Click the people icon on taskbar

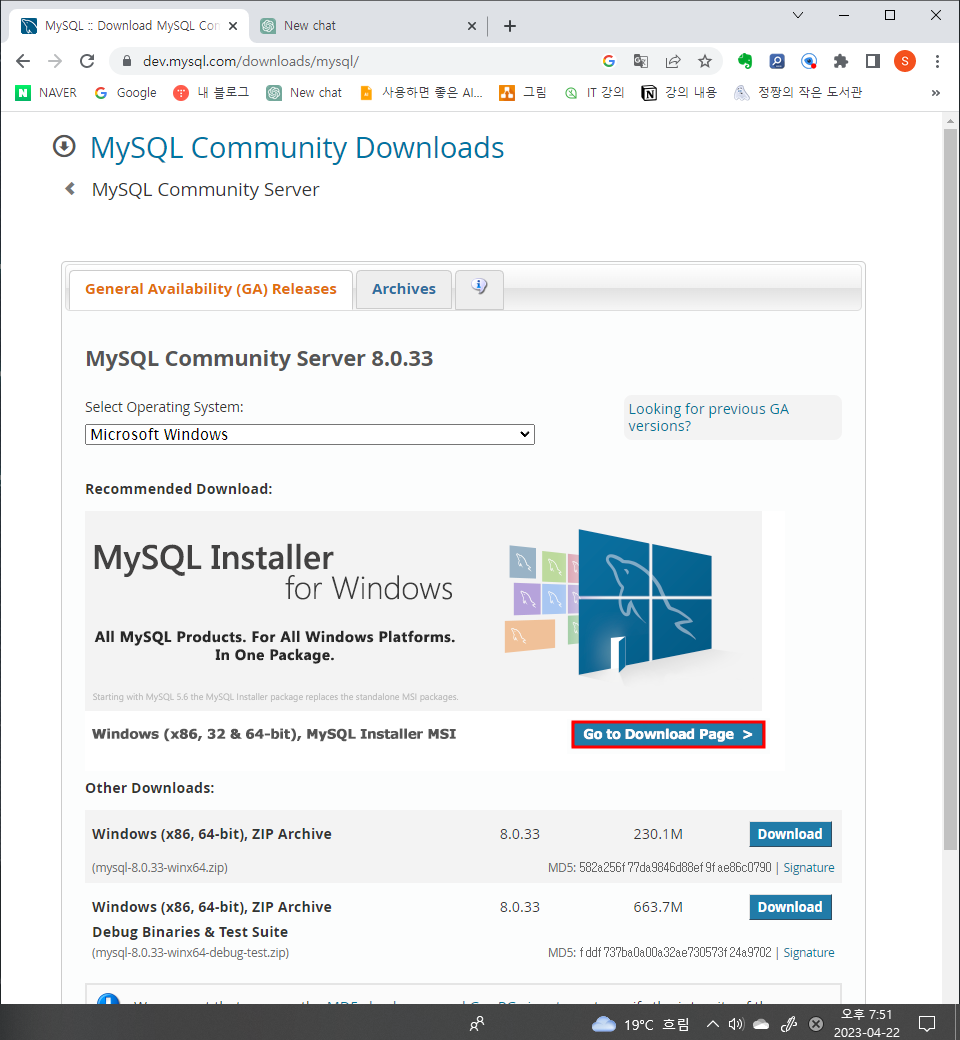(x=477, y=1024)
